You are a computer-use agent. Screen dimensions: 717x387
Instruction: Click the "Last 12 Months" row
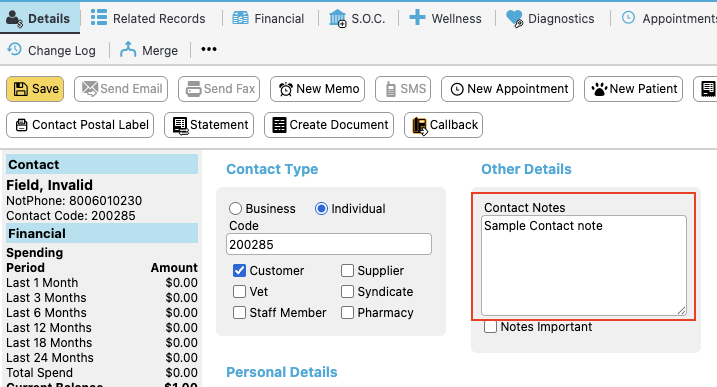tap(102, 328)
